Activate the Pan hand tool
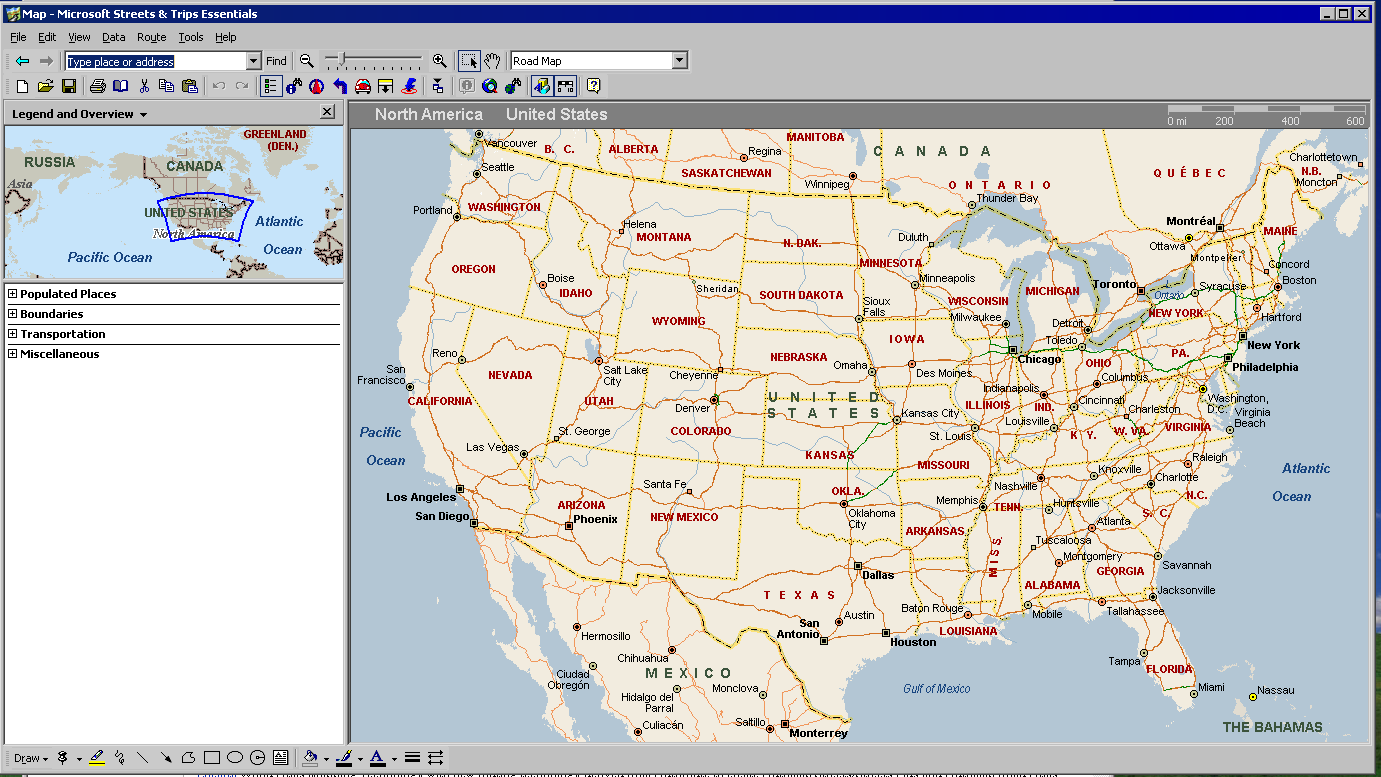Image resolution: width=1381 pixels, height=777 pixels. (x=493, y=61)
